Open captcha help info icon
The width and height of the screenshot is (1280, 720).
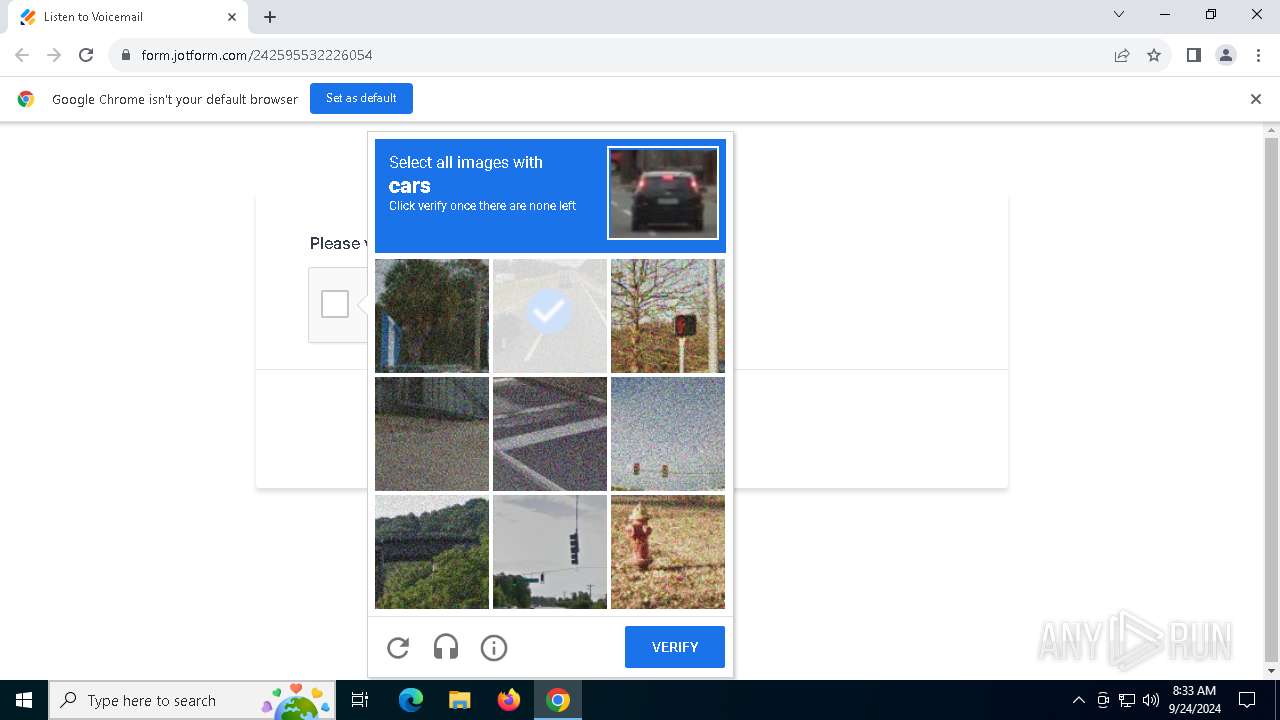coord(494,648)
